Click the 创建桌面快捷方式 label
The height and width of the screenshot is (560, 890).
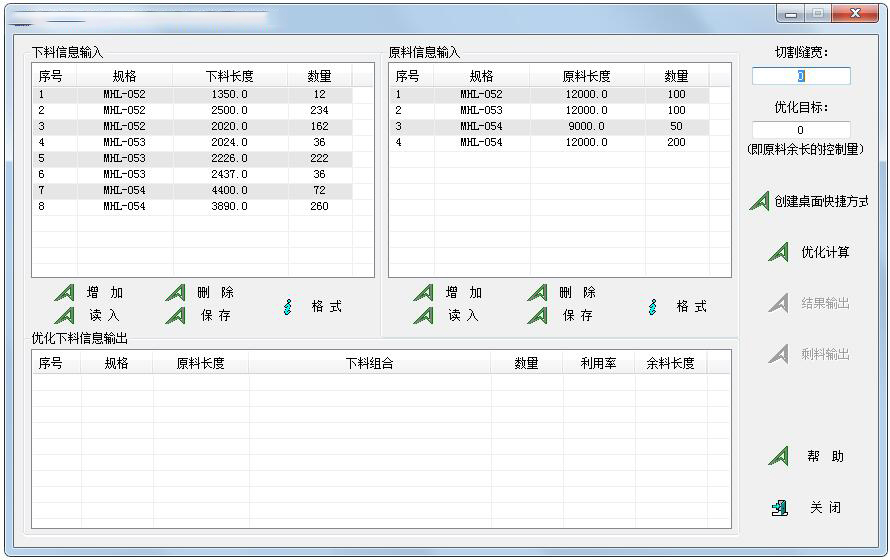[x=821, y=201]
